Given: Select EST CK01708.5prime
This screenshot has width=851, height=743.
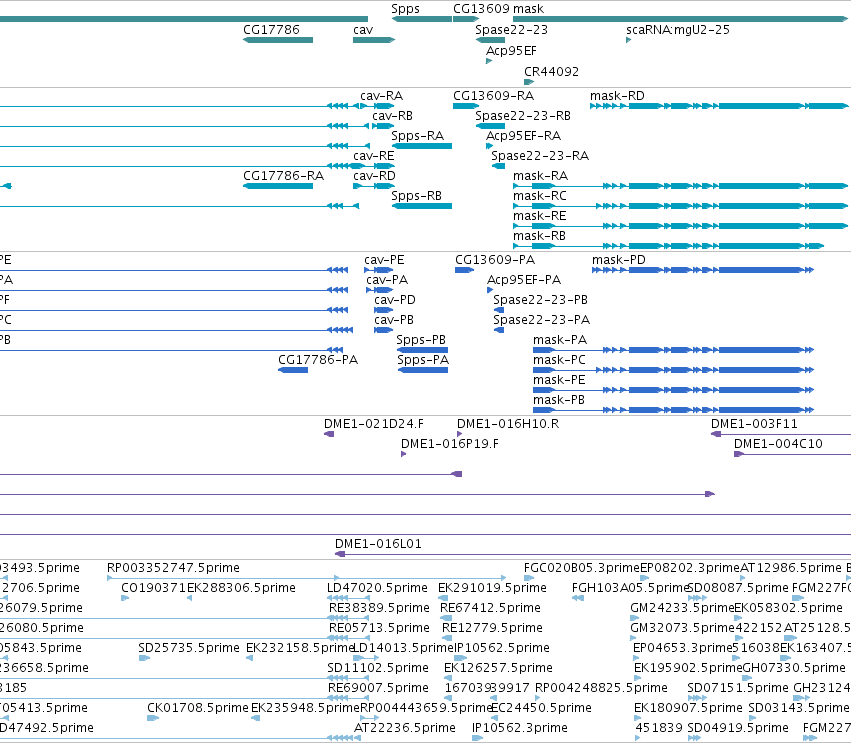Looking at the screenshot, I should [x=198, y=708].
